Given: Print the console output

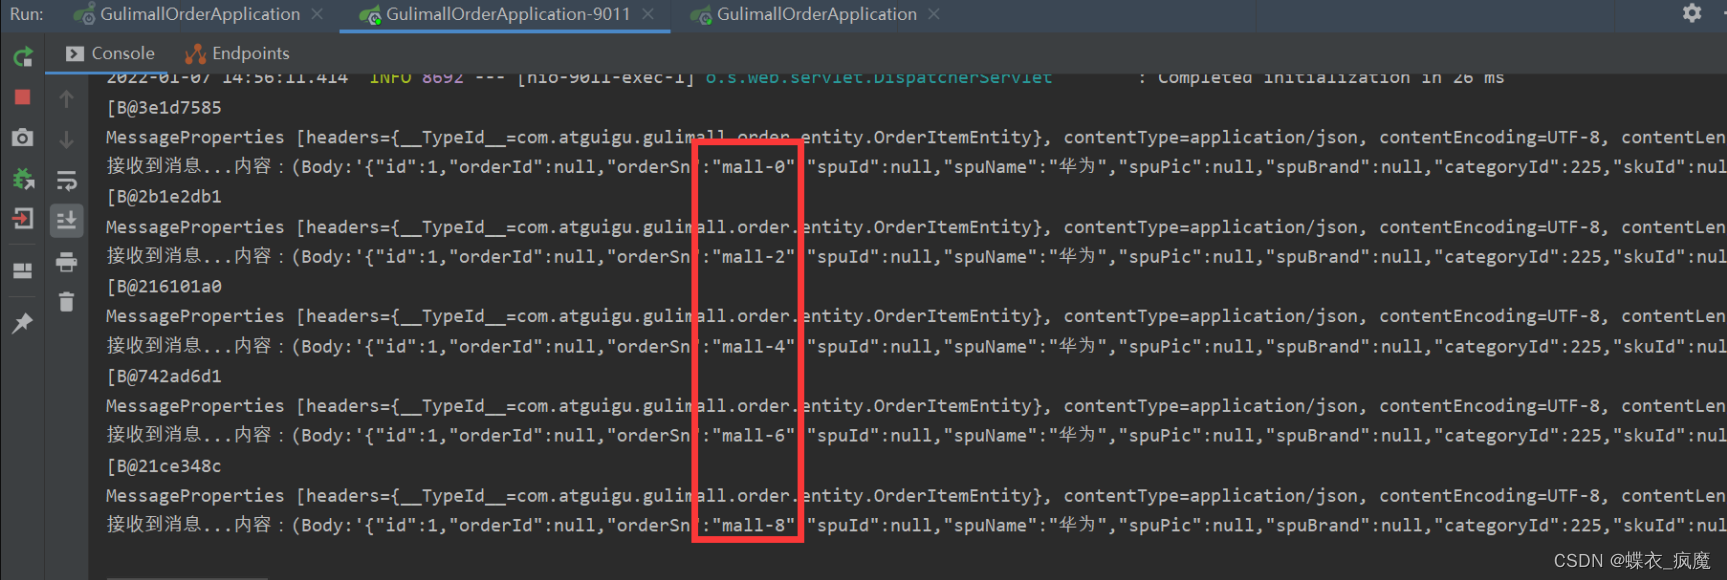Looking at the screenshot, I should point(66,262).
